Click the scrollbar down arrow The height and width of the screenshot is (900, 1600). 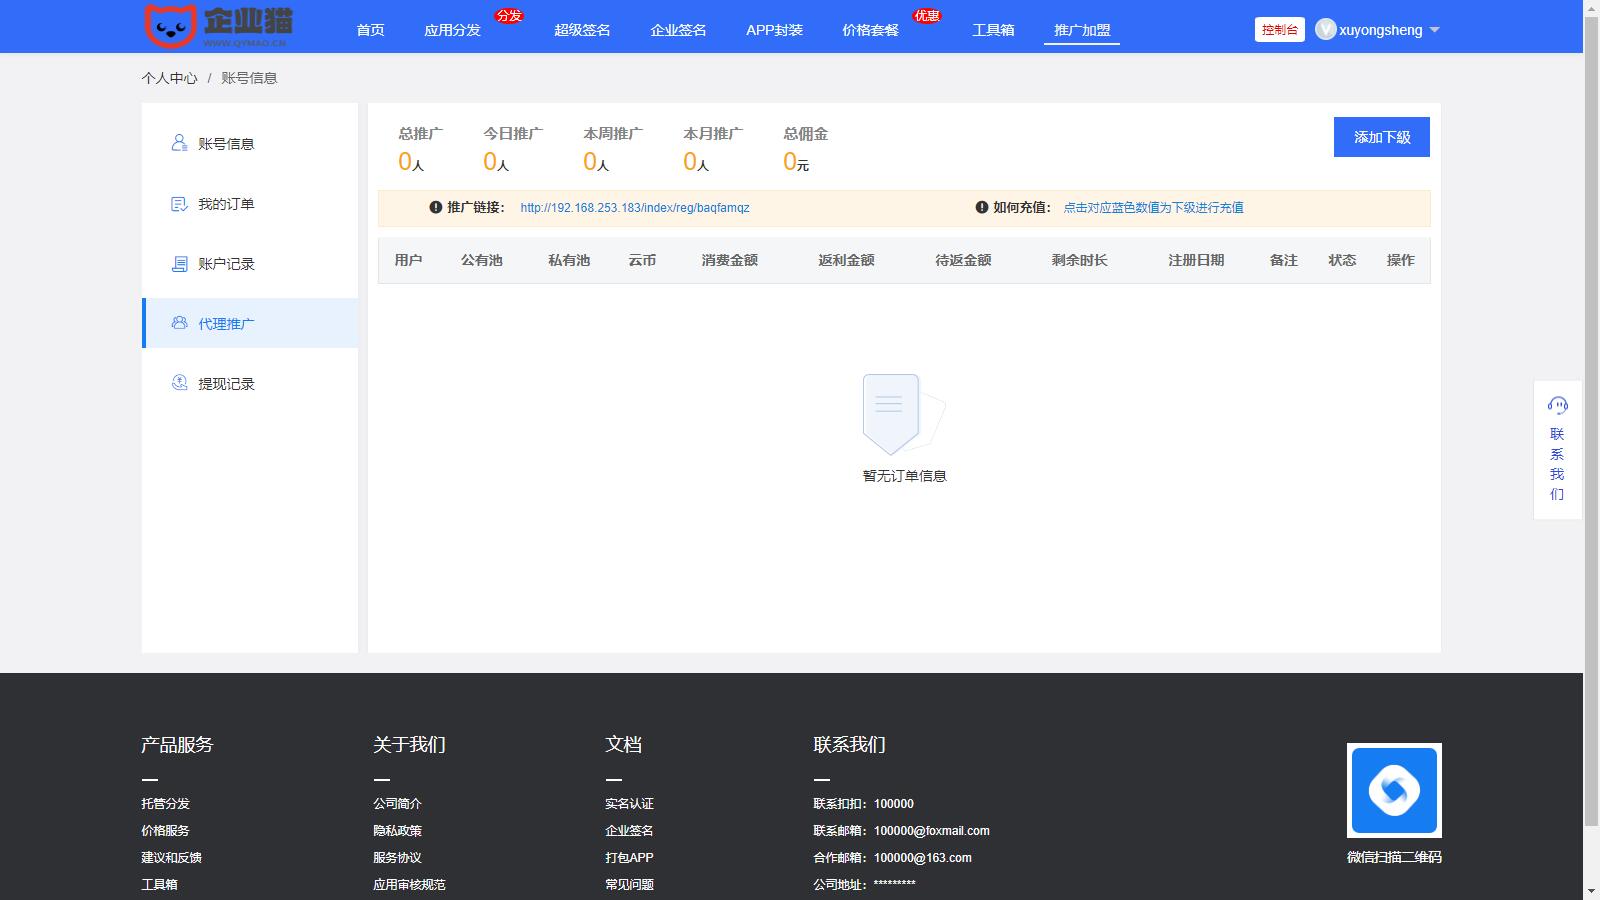[x=1591, y=890]
